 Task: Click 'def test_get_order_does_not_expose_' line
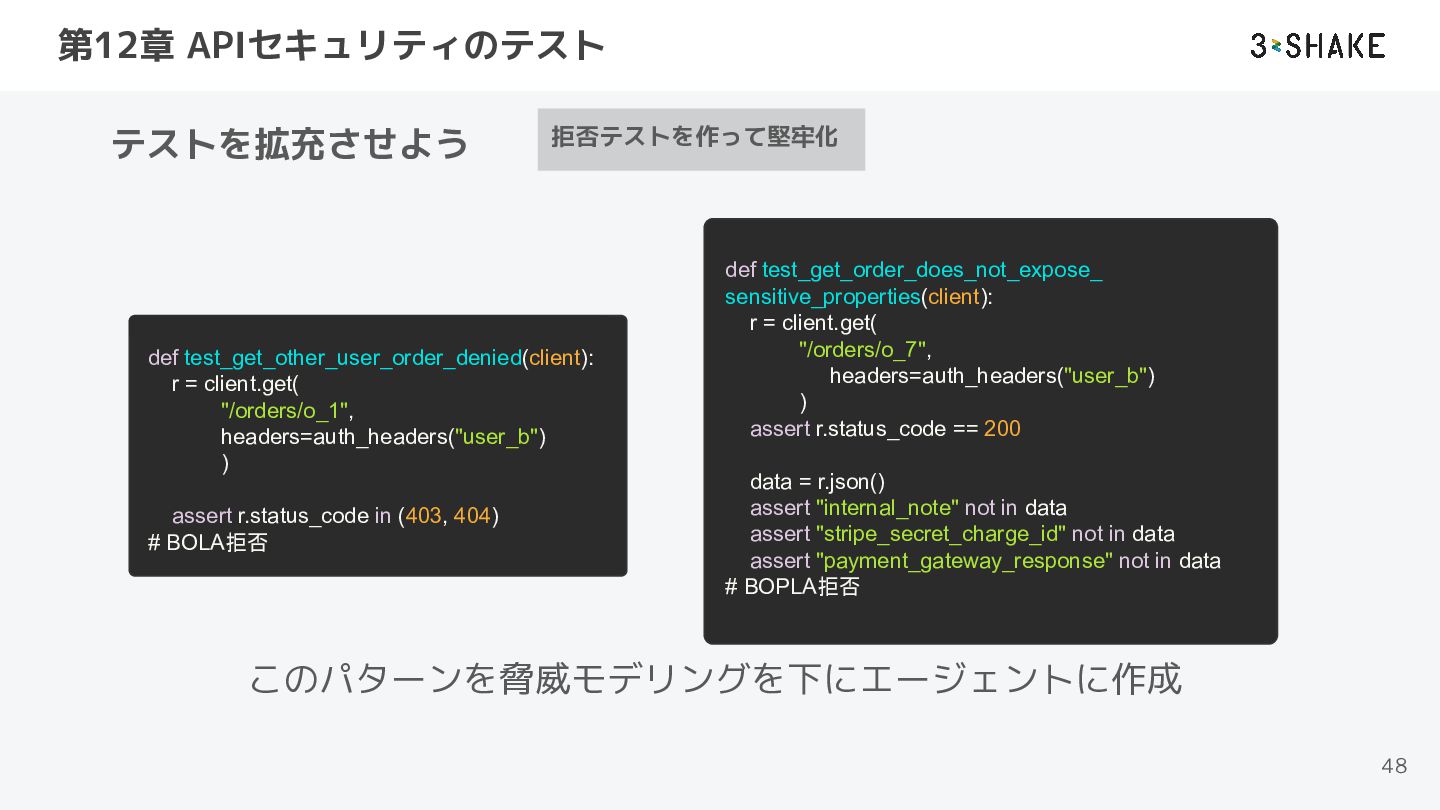click(x=913, y=270)
